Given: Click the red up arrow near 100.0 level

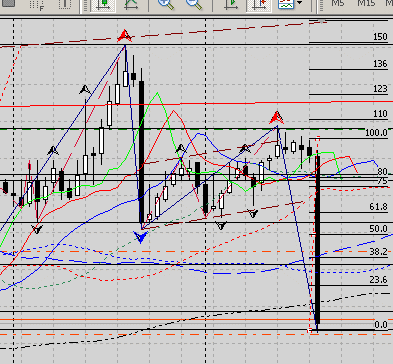Looking at the screenshot, I should pyautogui.click(x=276, y=118).
